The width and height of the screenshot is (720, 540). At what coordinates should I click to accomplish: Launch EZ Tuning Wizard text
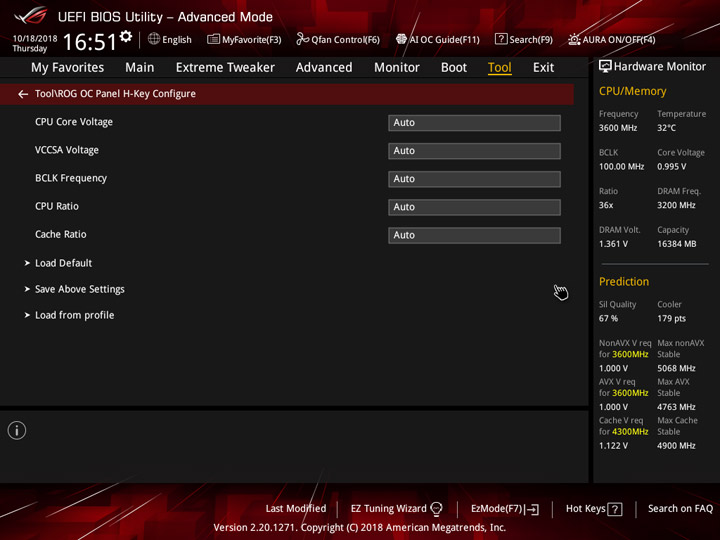click(388, 508)
